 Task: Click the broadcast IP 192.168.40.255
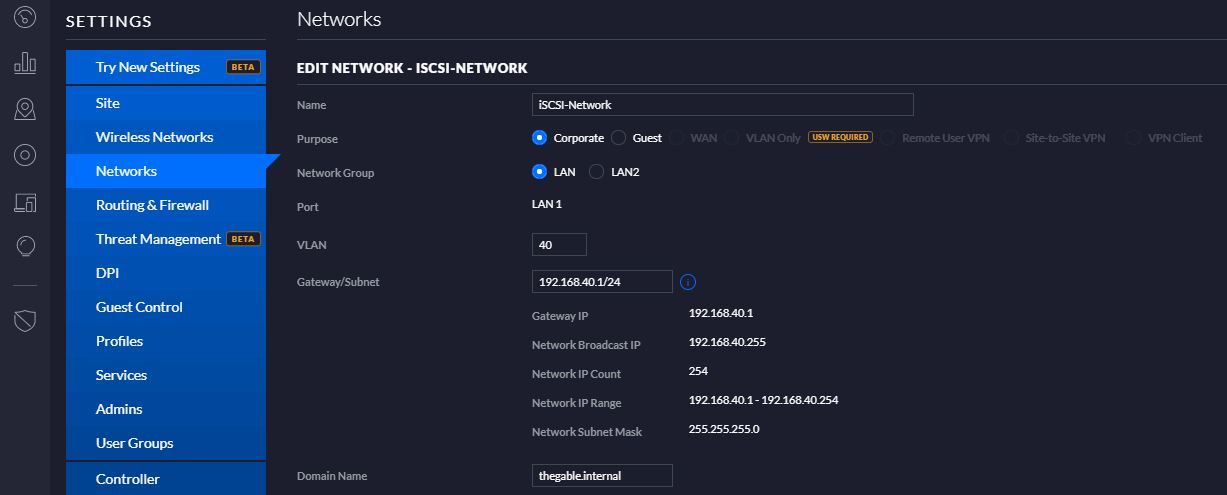click(727, 342)
